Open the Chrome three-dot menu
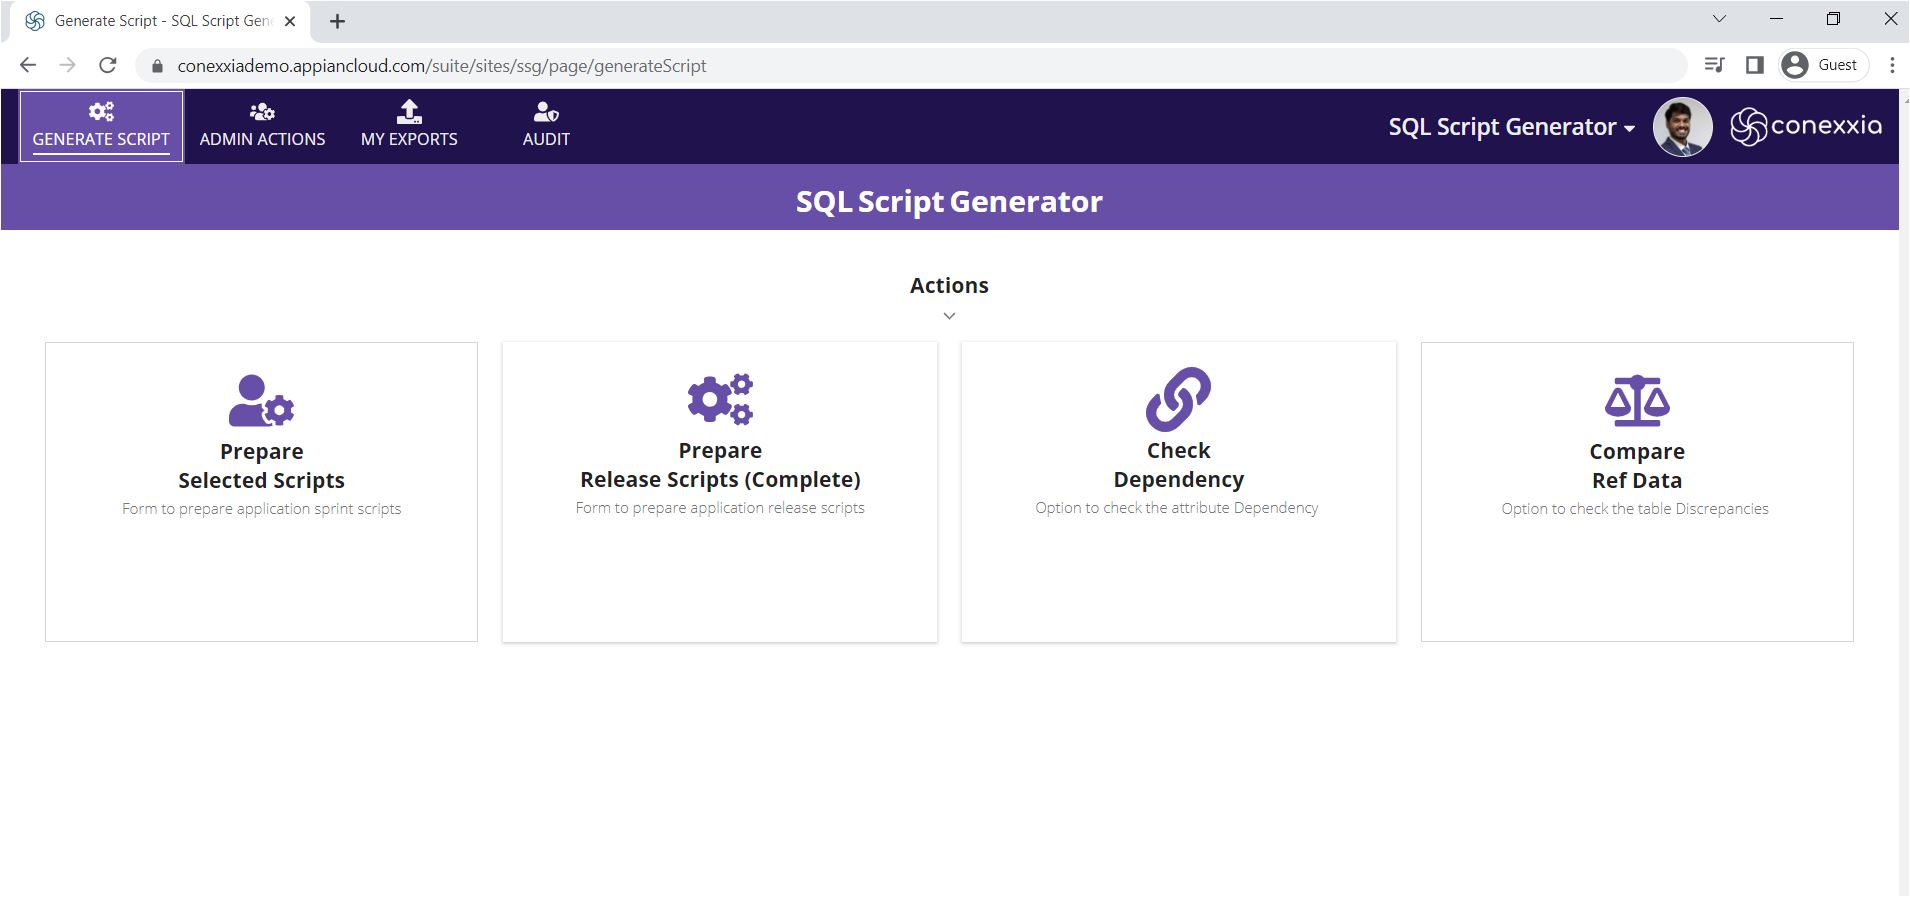Image resolution: width=1910 pixels, height=897 pixels. tap(1892, 65)
